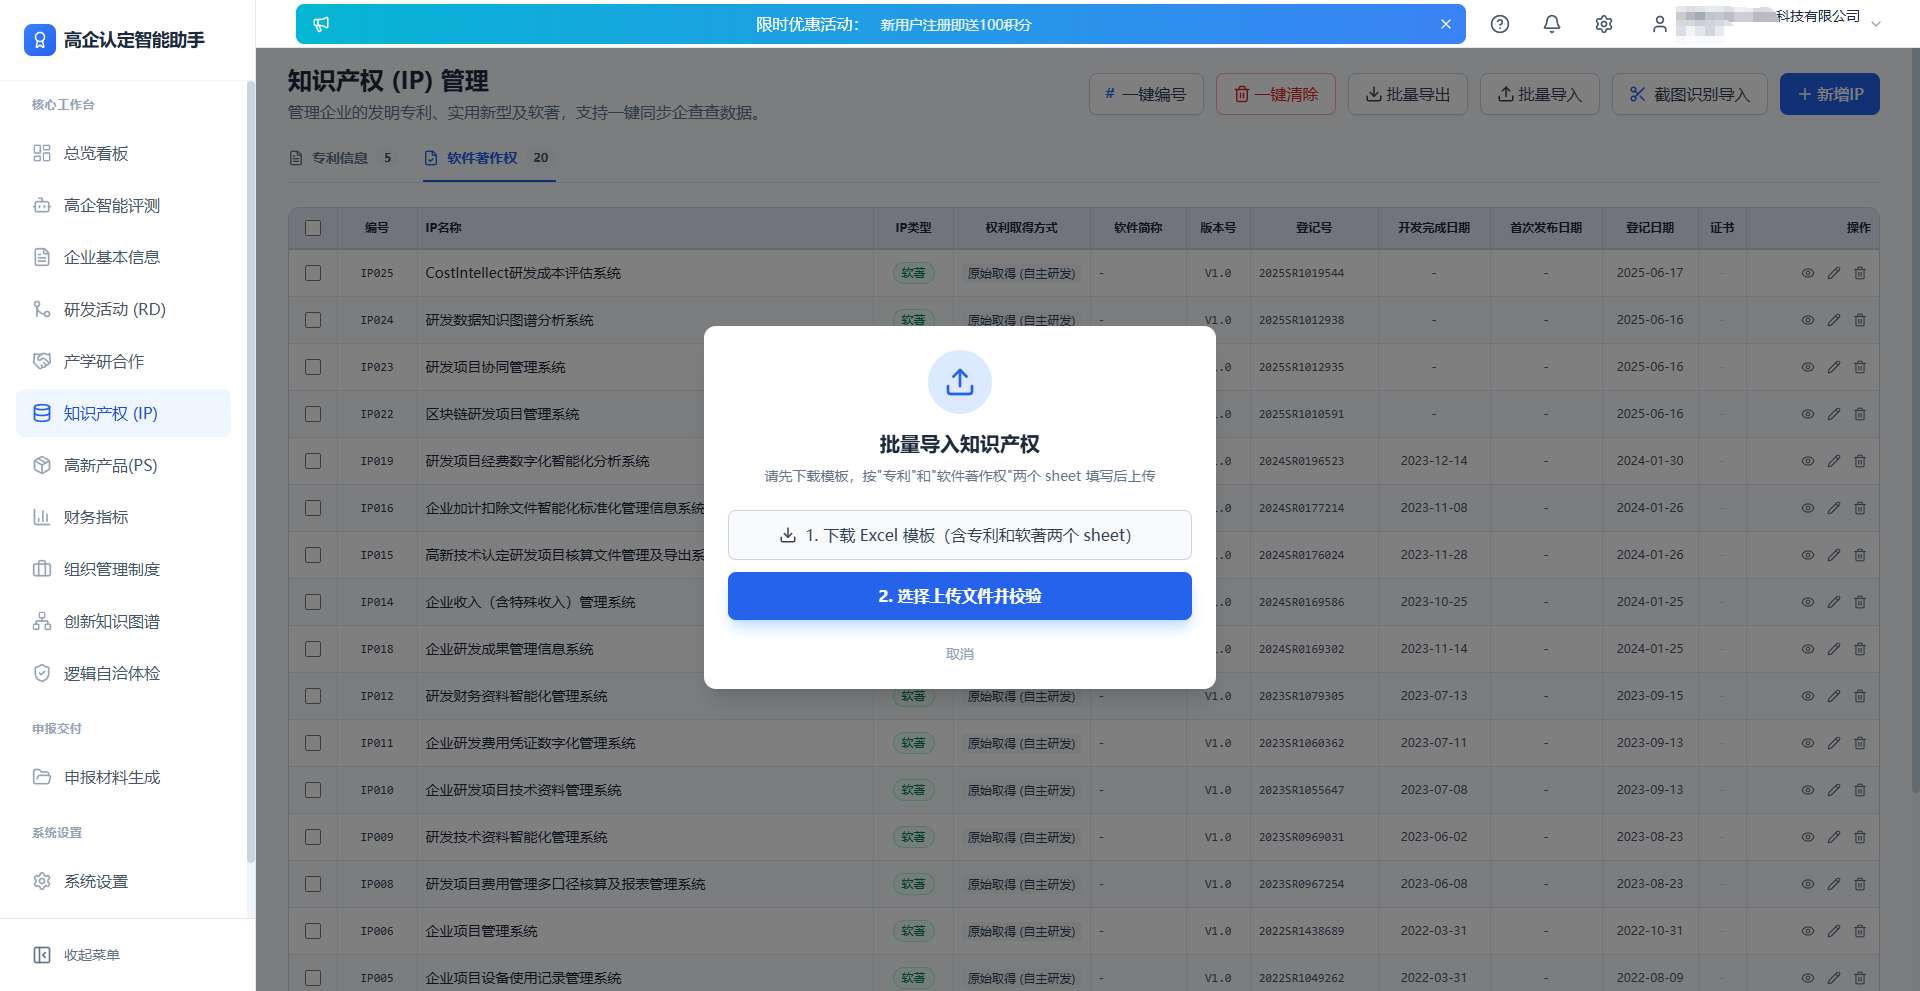
Task: Open 高企智能评测 in the sidebar
Action: [x=123, y=205]
